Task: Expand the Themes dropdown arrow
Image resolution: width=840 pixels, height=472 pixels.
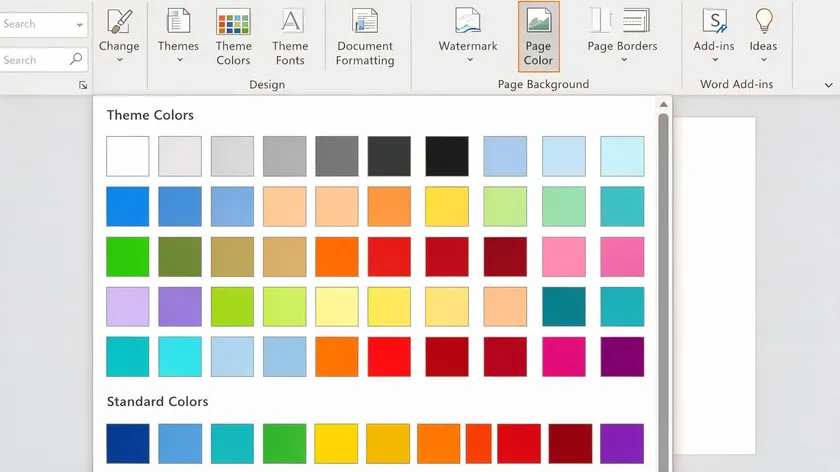Action: (180, 60)
